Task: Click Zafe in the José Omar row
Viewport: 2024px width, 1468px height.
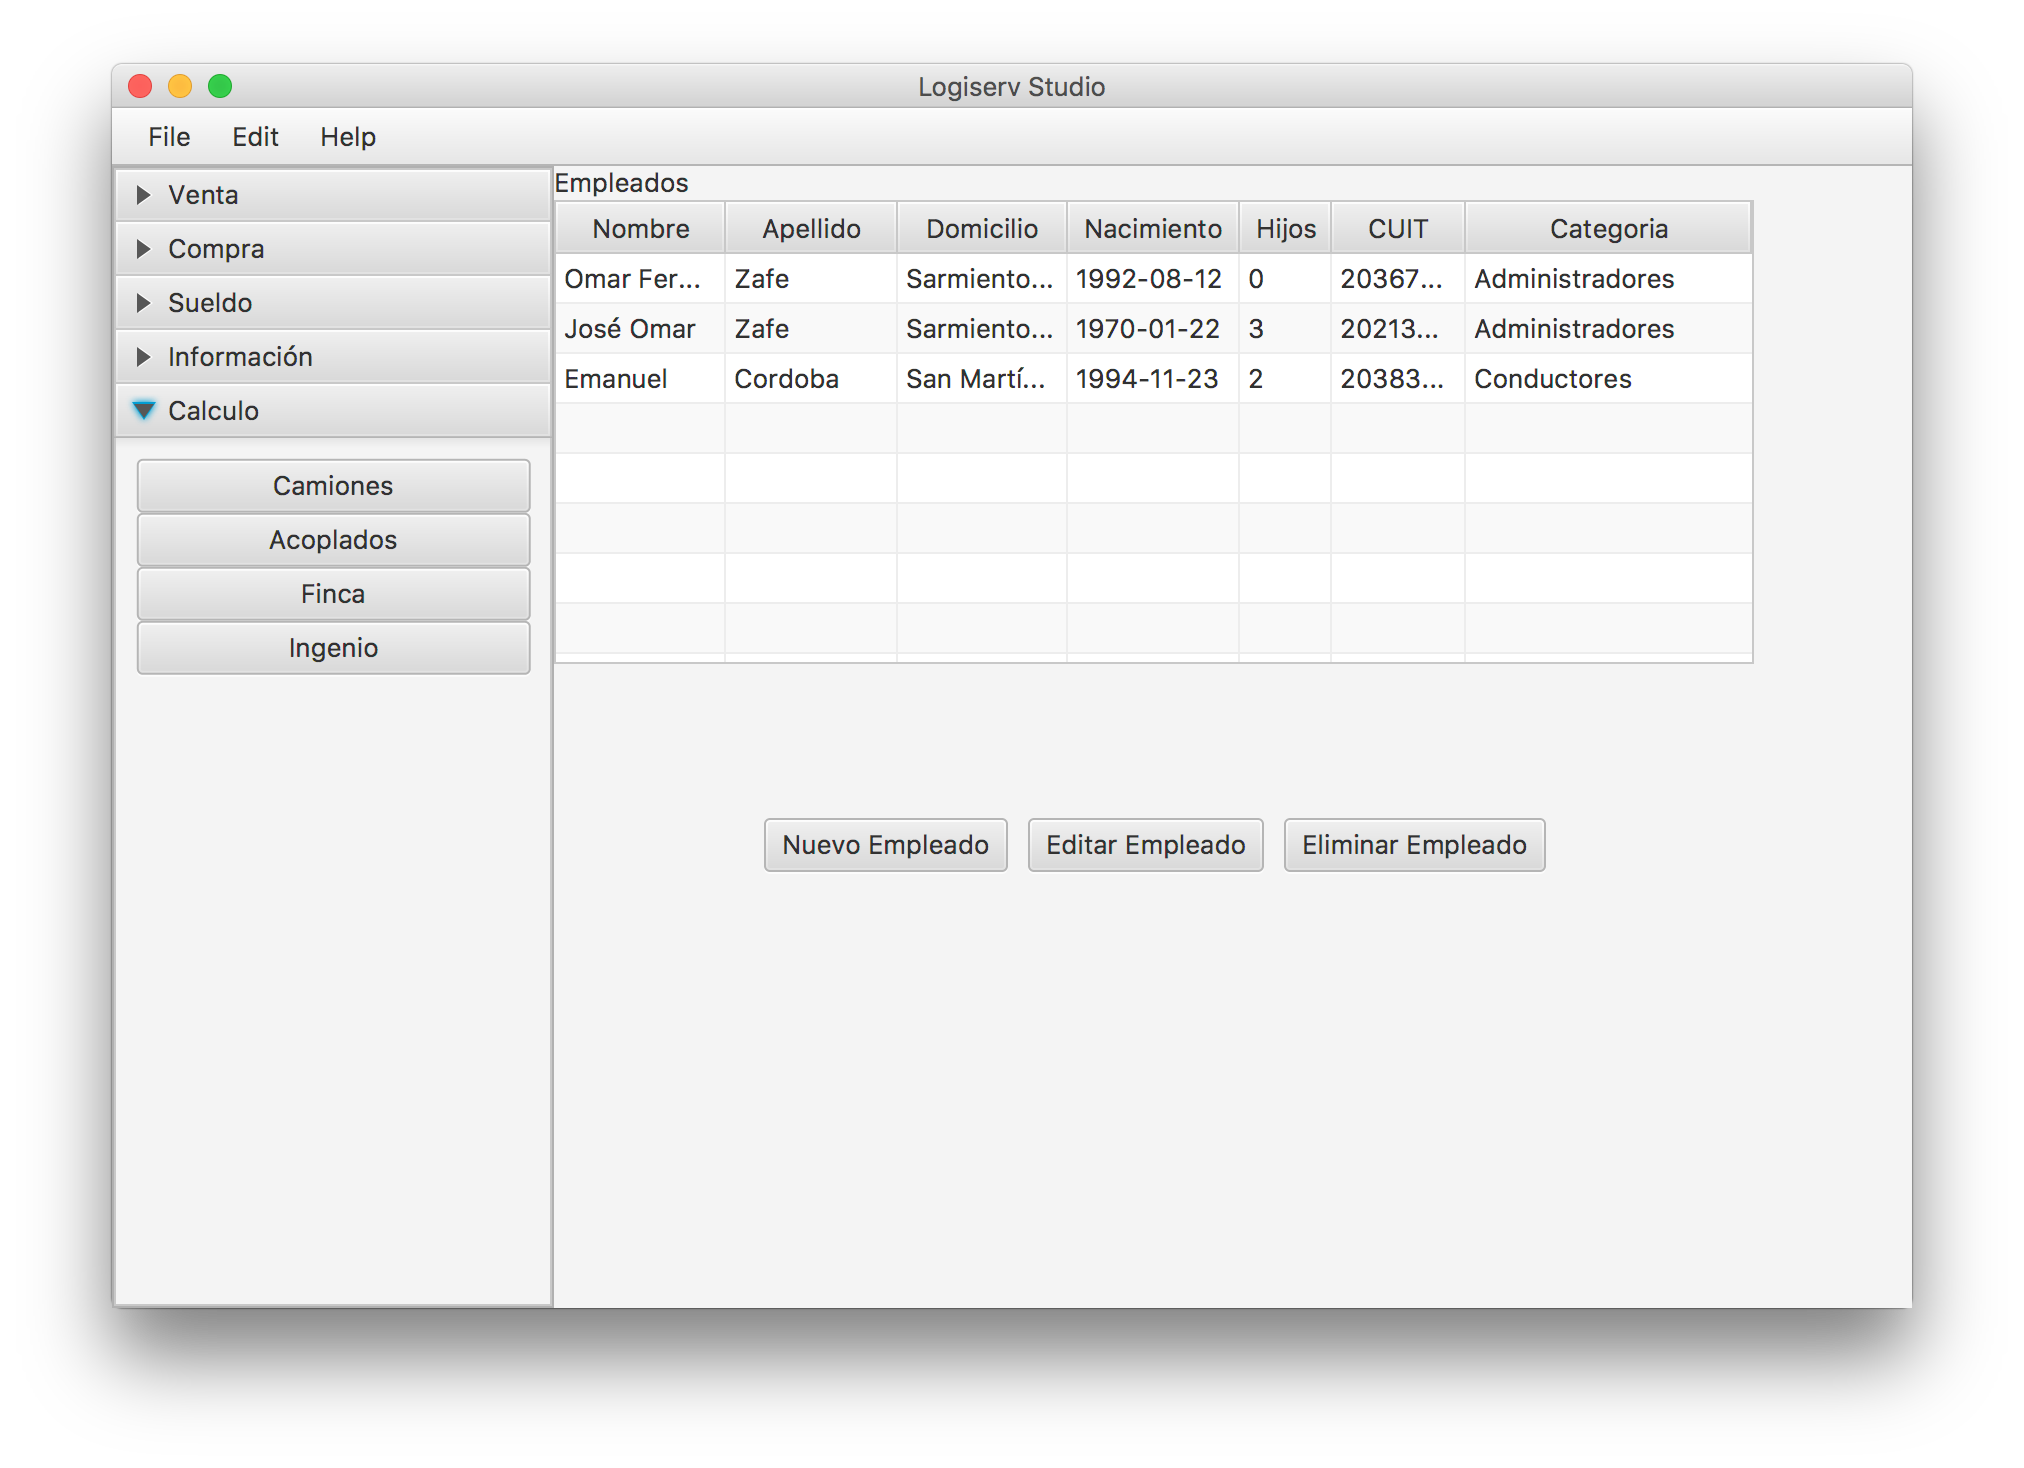Action: [811, 329]
